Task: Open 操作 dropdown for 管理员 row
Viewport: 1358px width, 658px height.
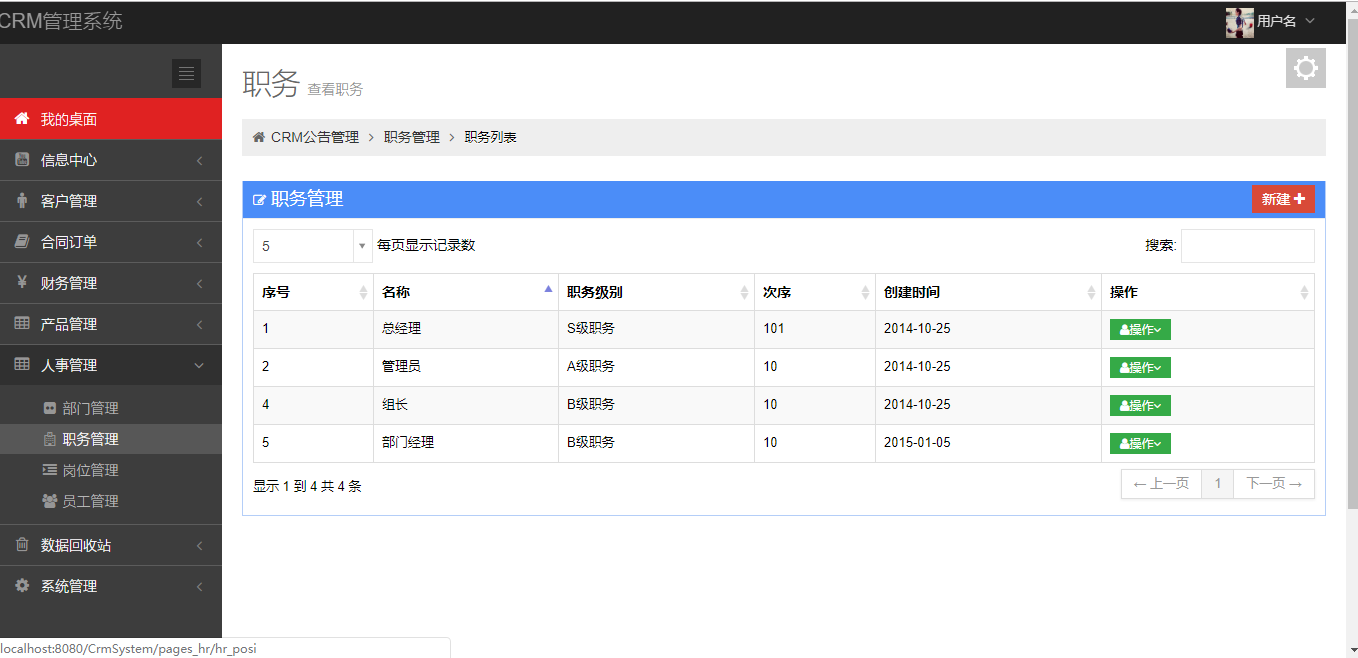Action: point(1140,367)
